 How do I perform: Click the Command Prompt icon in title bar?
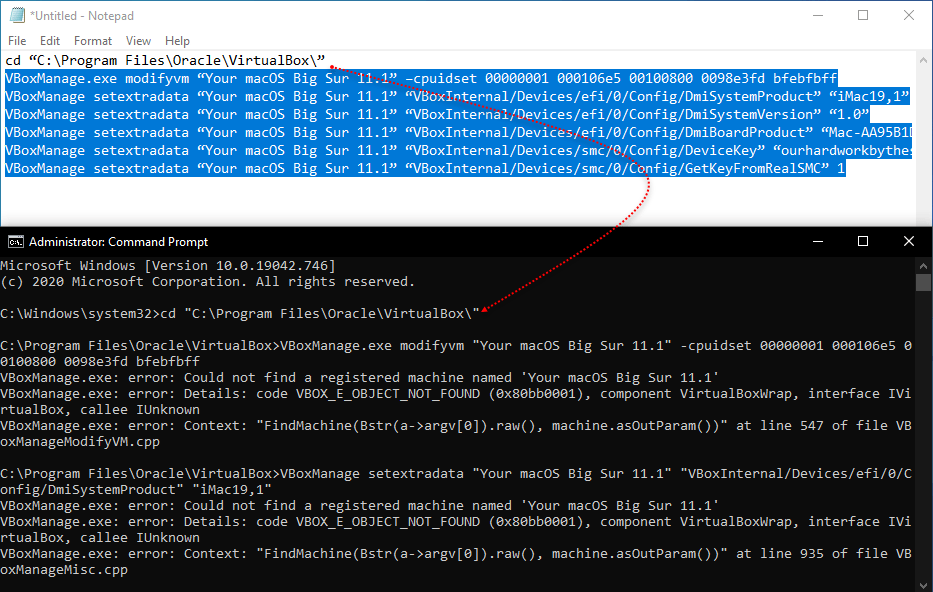(15, 242)
